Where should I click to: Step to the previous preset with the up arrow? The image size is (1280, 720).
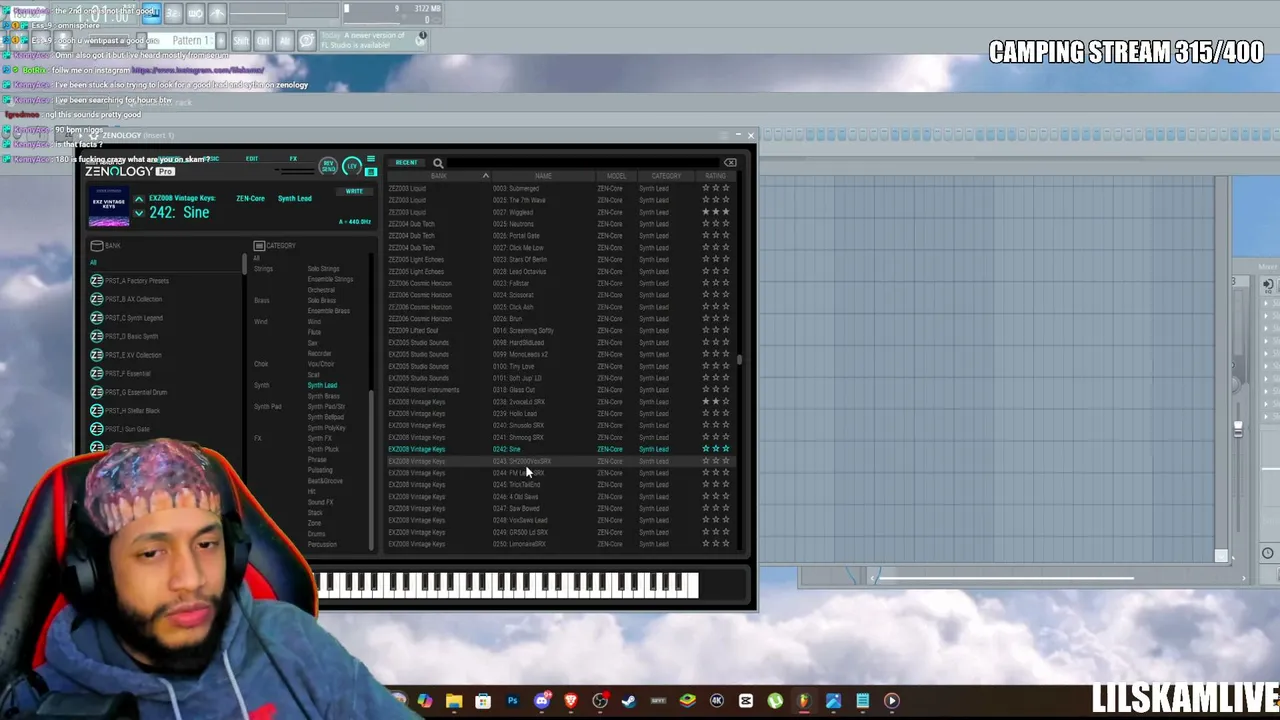coord(139,199)
